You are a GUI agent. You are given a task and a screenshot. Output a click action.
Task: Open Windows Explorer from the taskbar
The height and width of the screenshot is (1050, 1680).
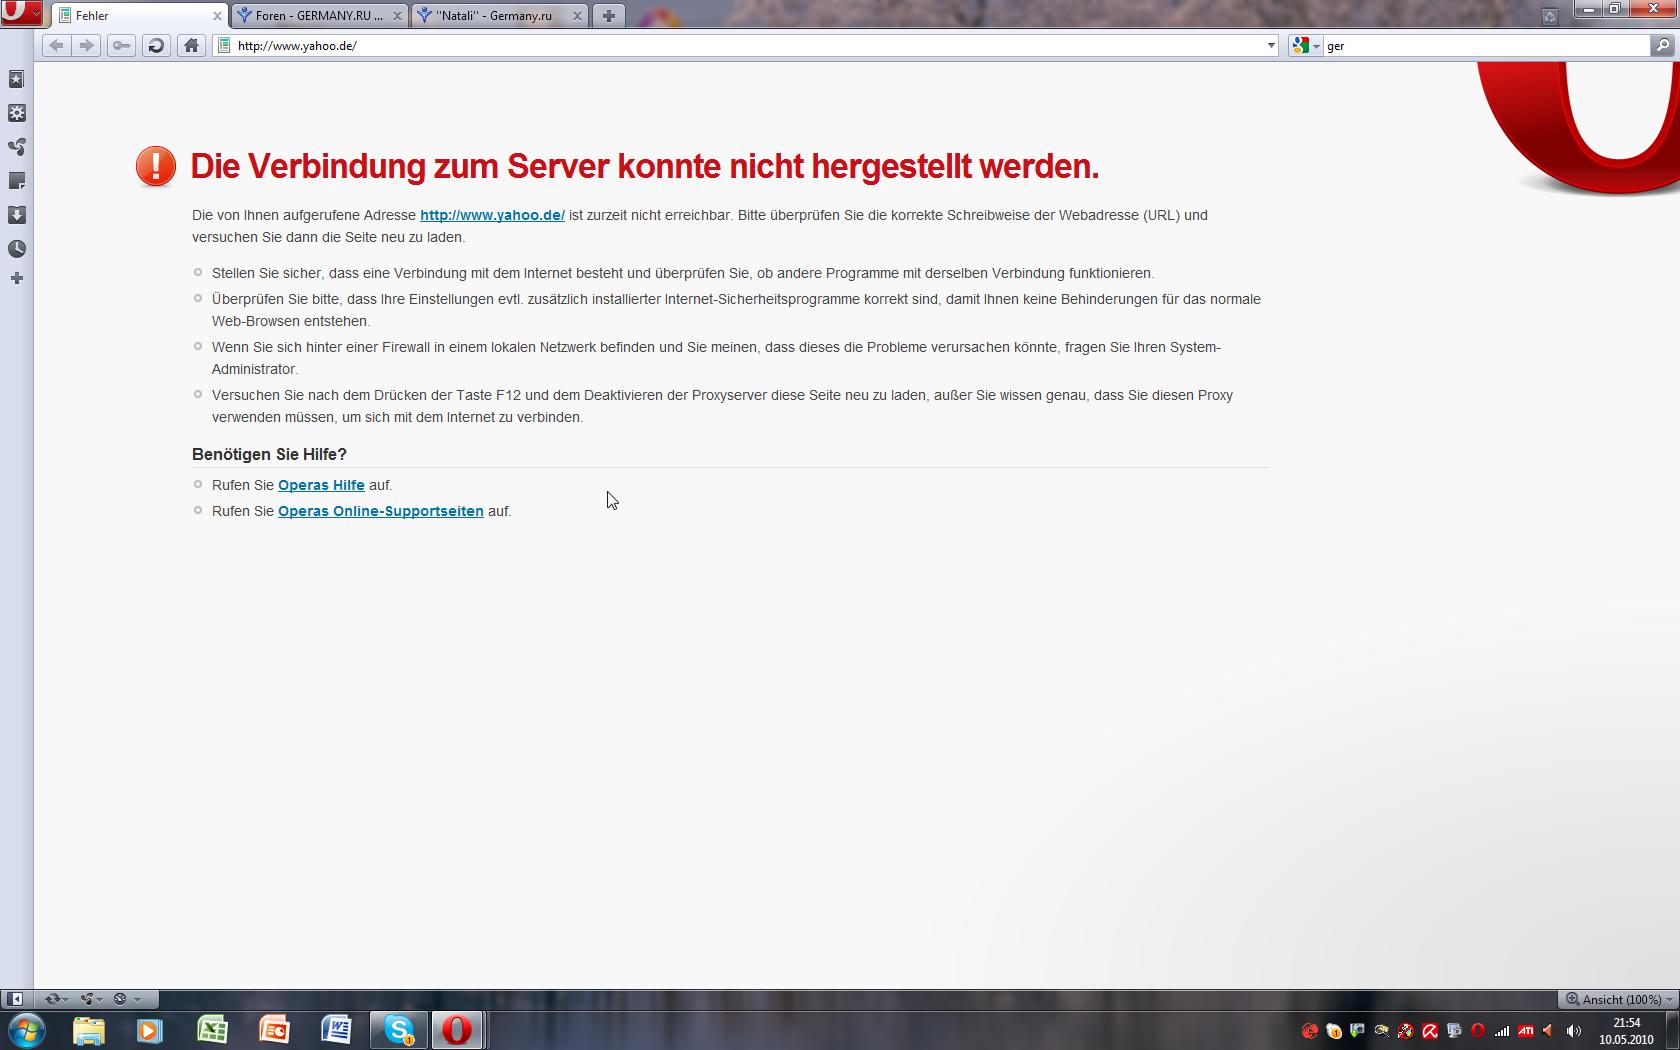point(88,1030)
